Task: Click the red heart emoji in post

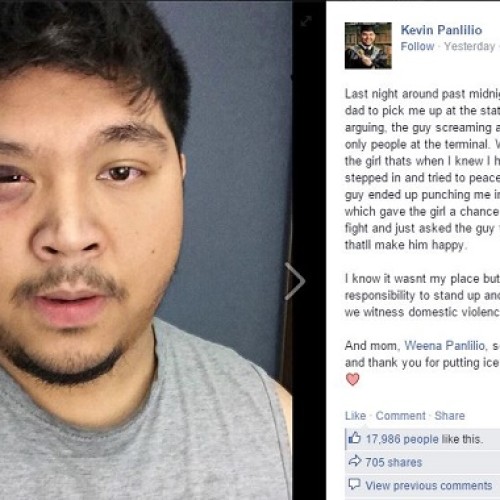Action: (353, 379)
